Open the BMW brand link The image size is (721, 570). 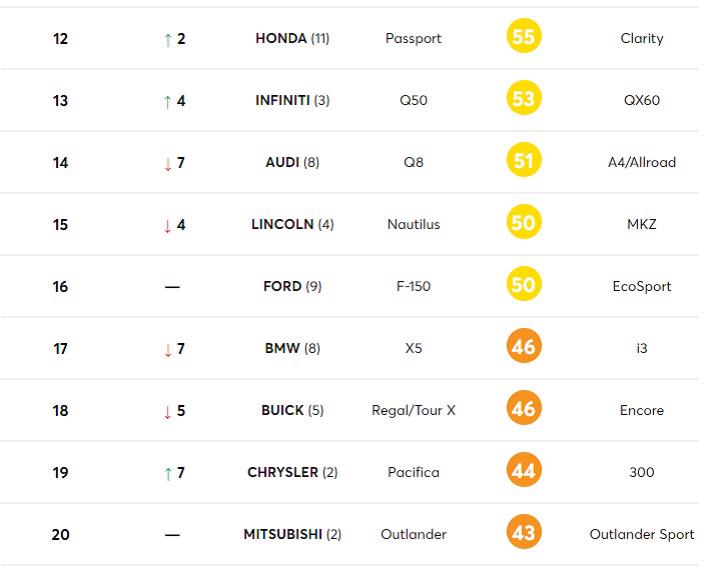click(x=282, y=348)
